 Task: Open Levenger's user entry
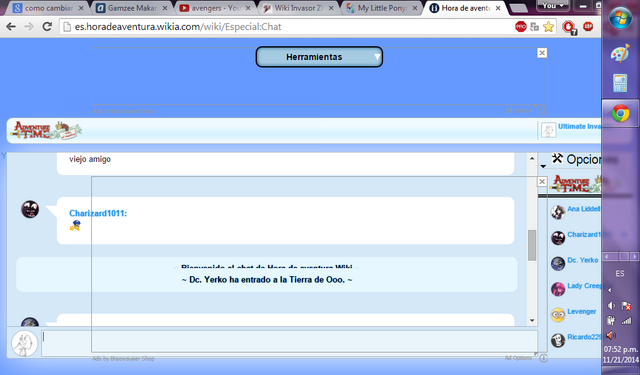pyautogui.click(x=576, y=314)
